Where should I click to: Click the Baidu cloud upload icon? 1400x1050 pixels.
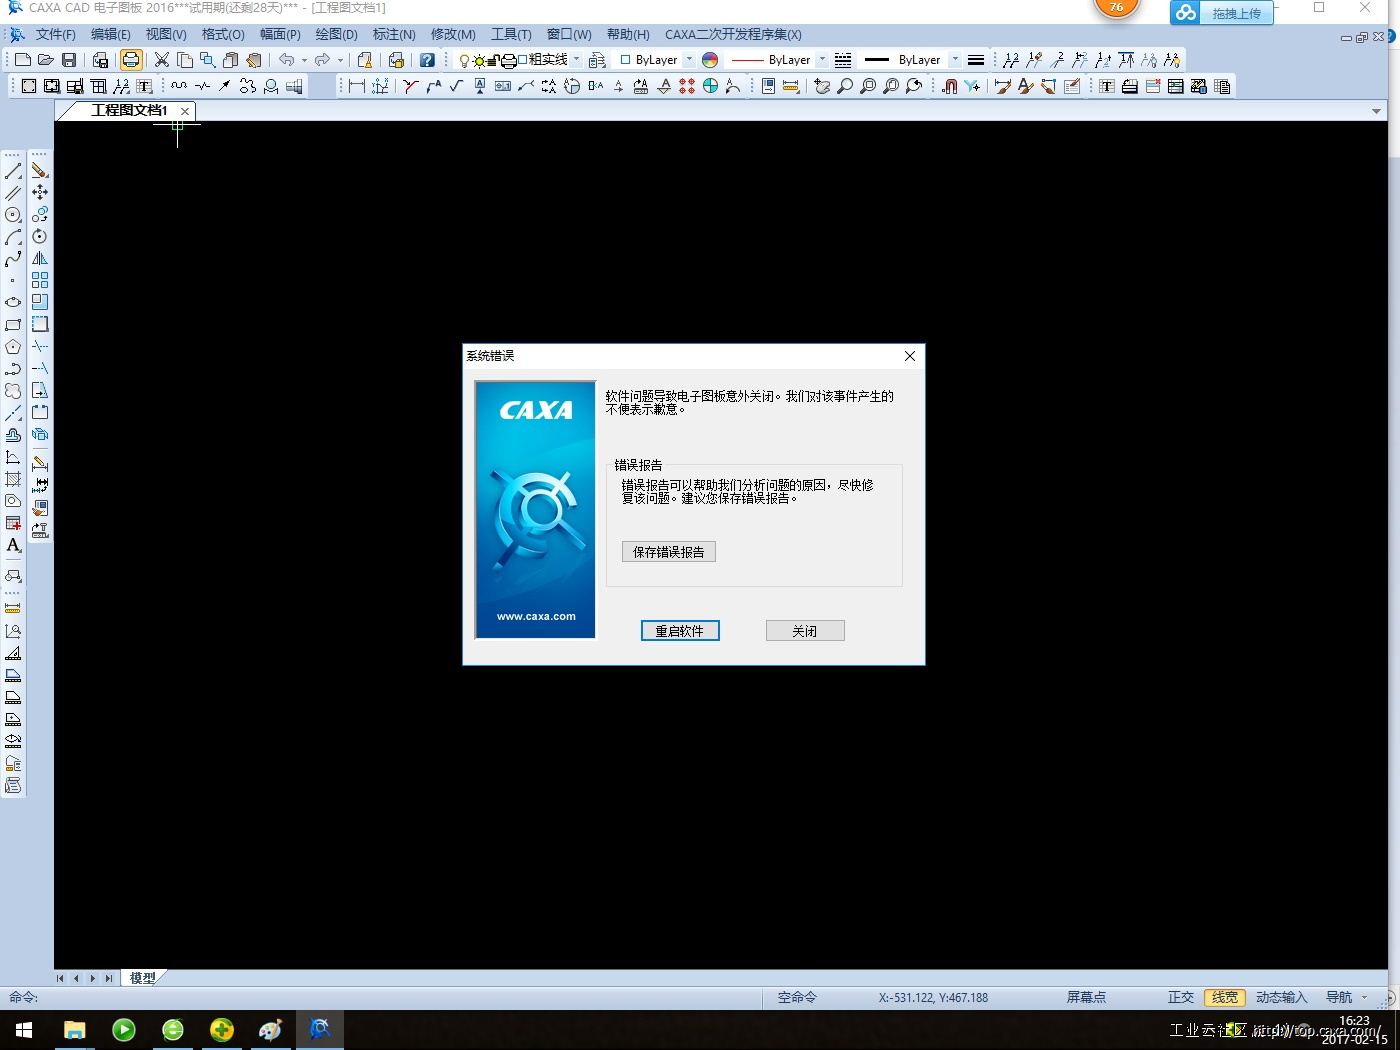[x=1186, y=13]
